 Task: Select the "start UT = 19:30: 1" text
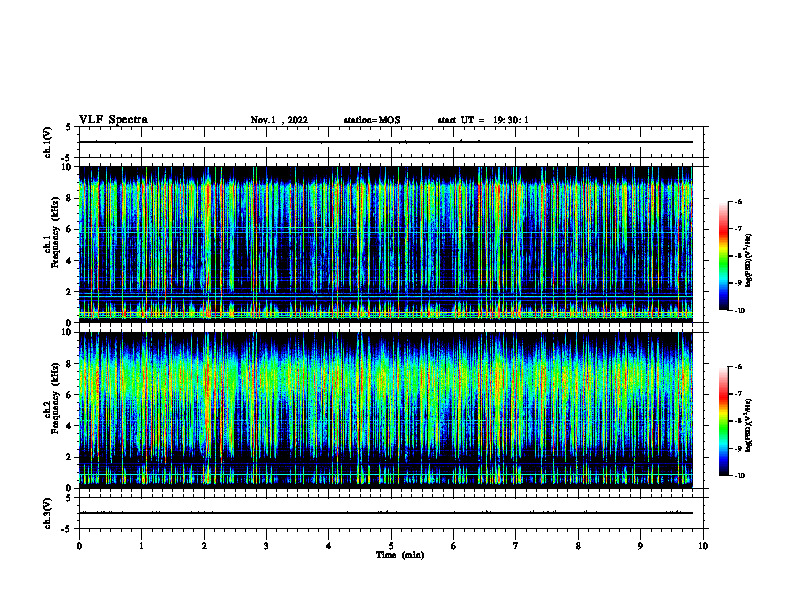[x=483, y=120]
